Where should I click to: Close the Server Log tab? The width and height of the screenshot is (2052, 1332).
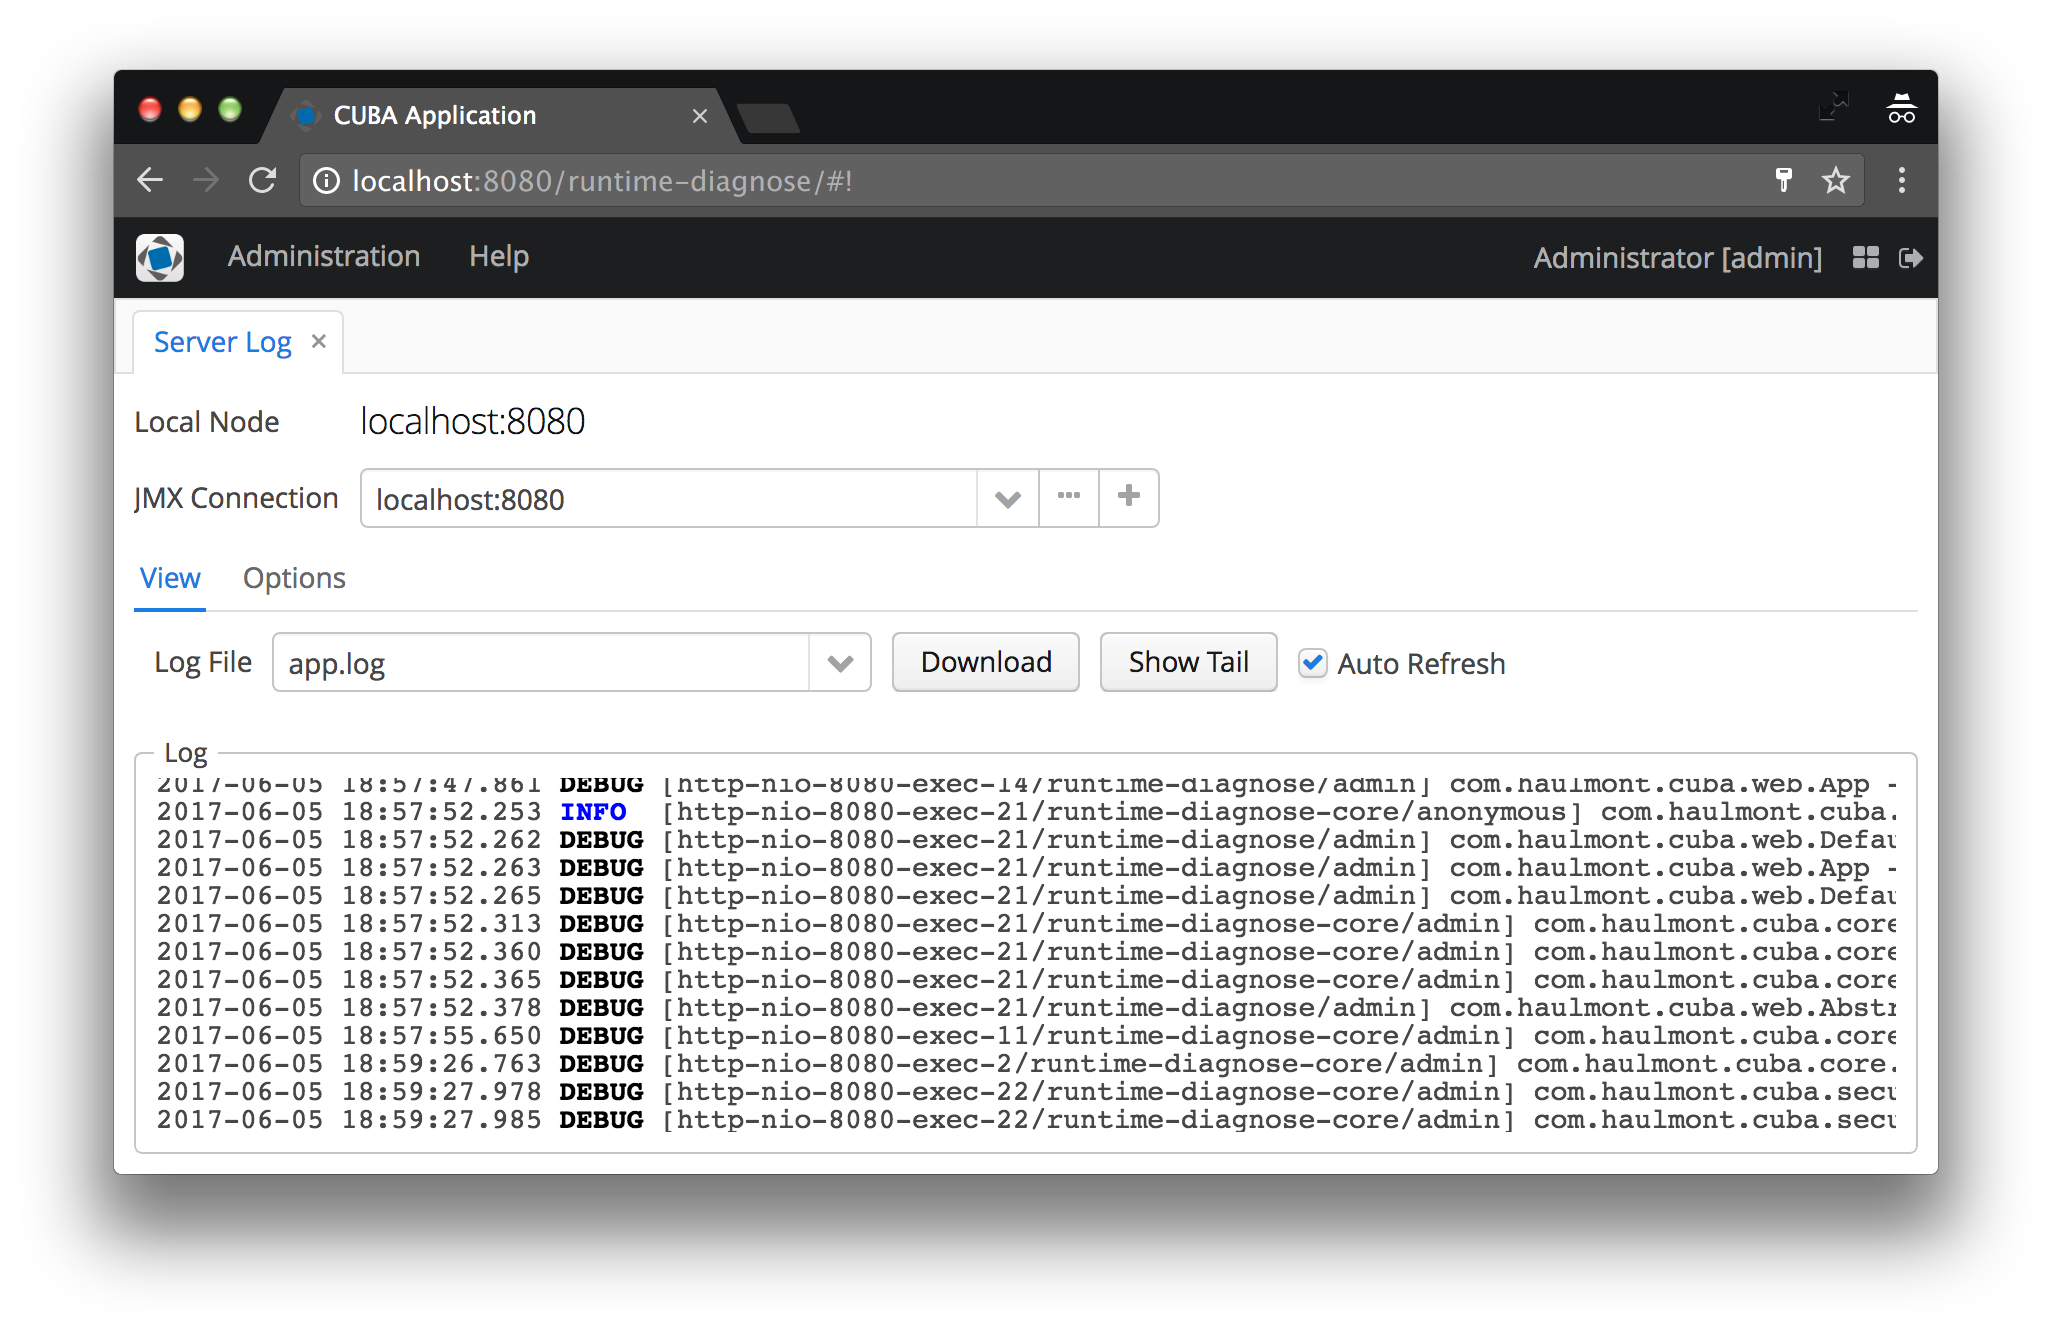click(319, 341)
